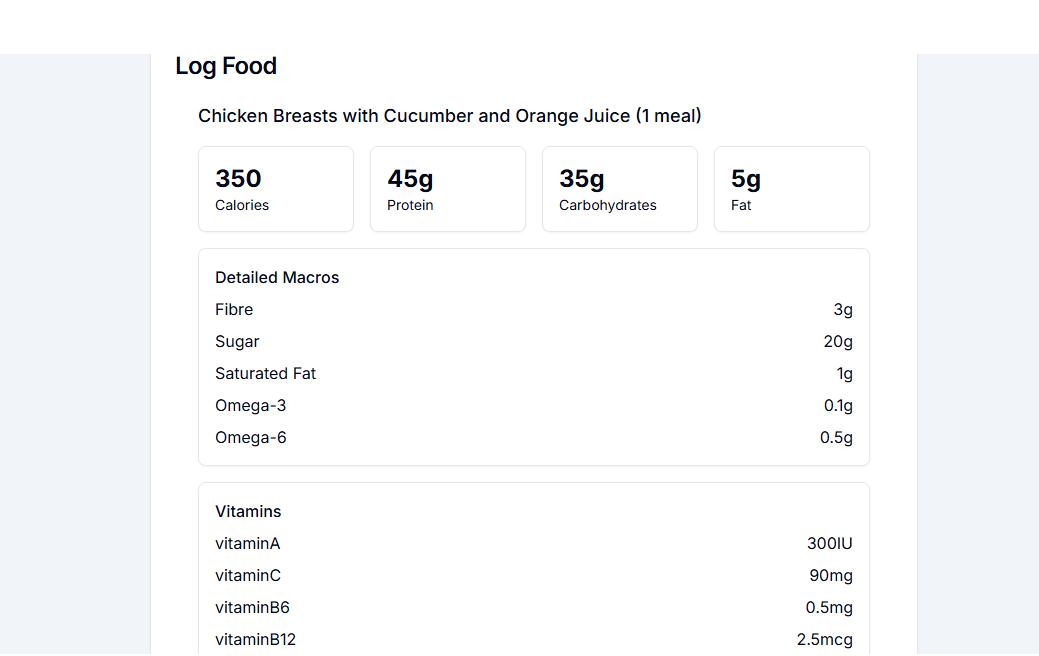This screenshot has height=656, width=1039.
Task: Click the Detailed Macros section heading
Action: (277, 278)
